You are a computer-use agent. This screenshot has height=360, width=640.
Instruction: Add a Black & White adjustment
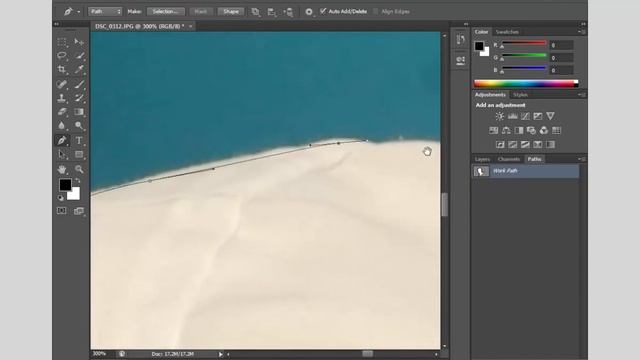pos(519,131)
